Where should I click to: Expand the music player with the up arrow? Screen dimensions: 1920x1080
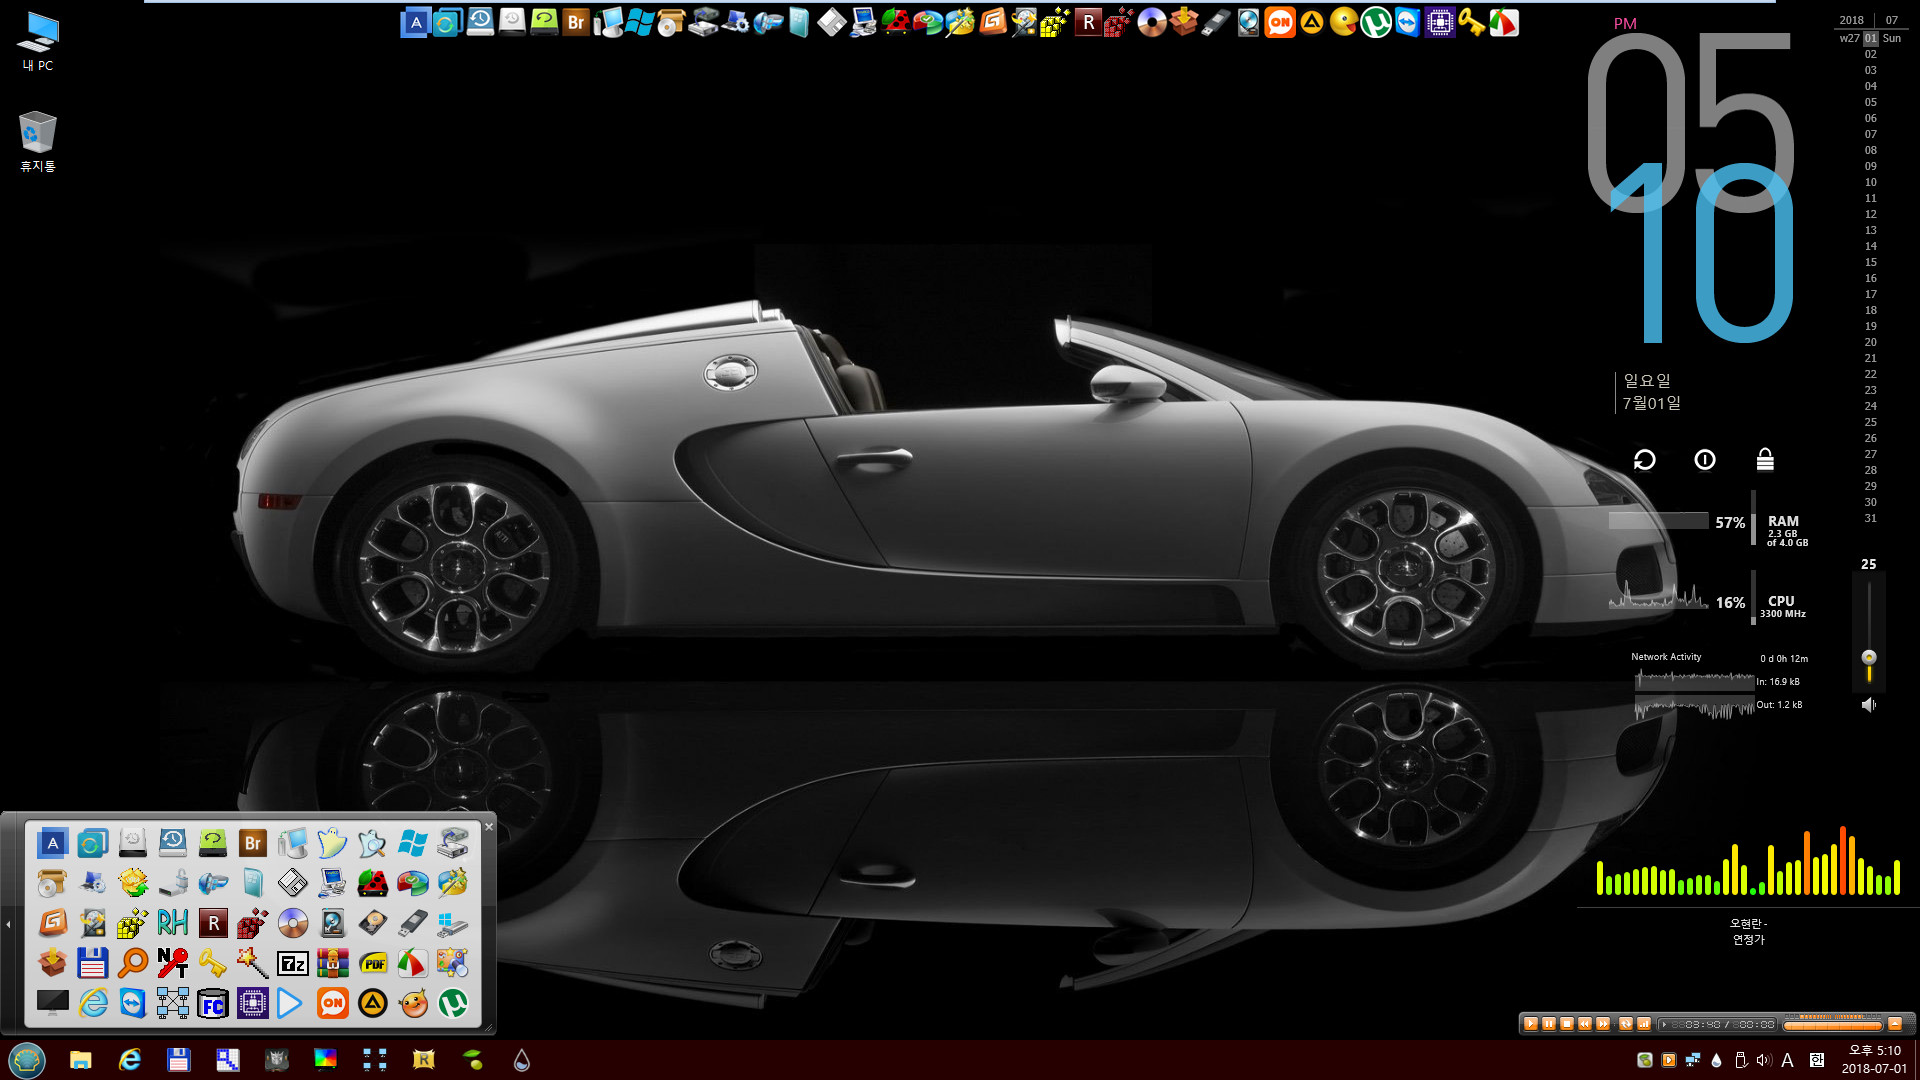coord(1895,1023)
